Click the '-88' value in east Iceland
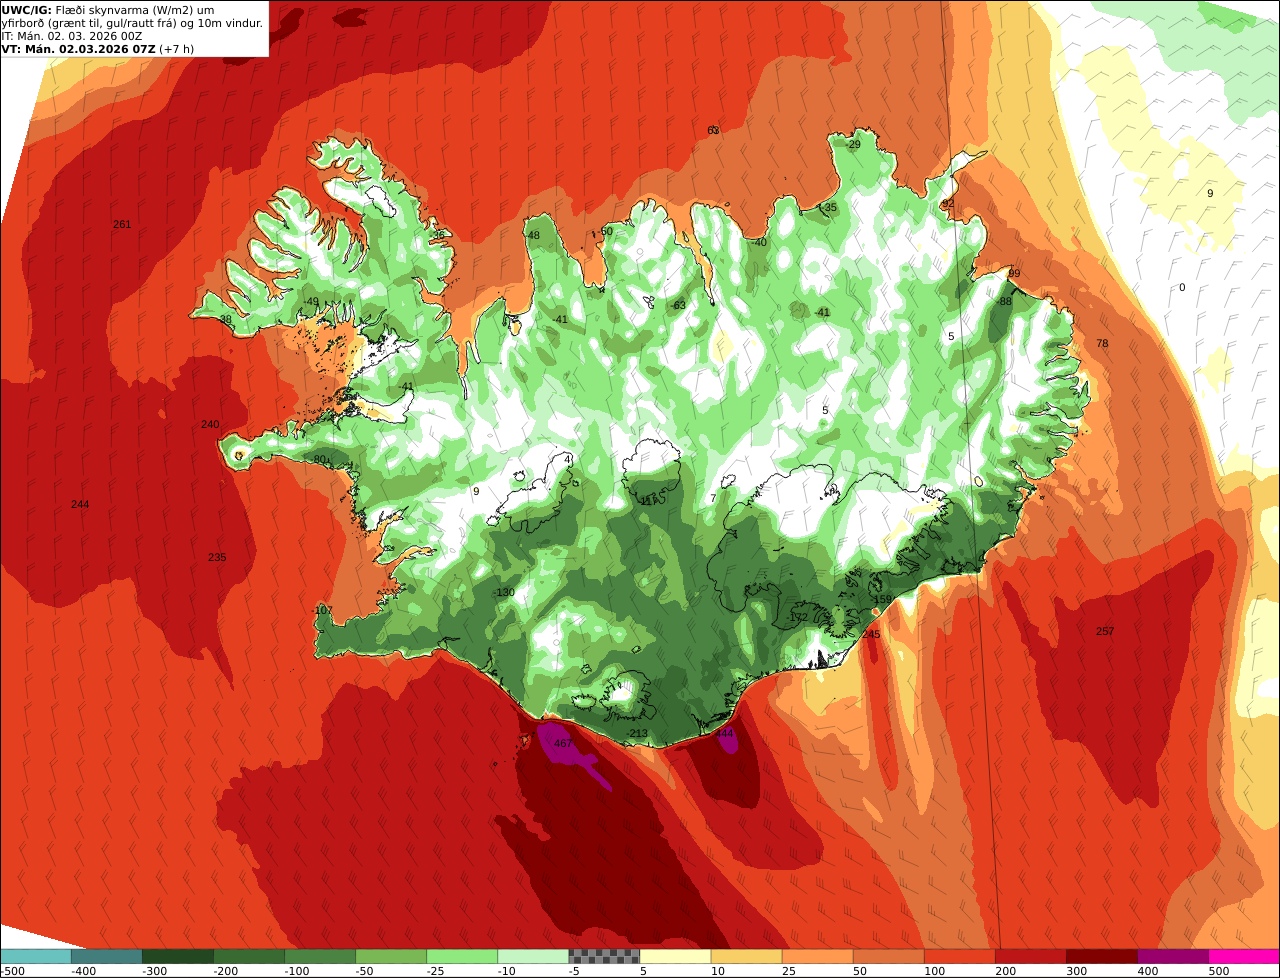 [x=1004, y=301]
